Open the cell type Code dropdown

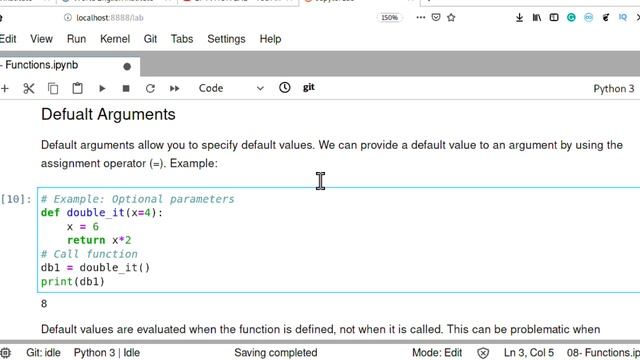(x=231, y=88)
